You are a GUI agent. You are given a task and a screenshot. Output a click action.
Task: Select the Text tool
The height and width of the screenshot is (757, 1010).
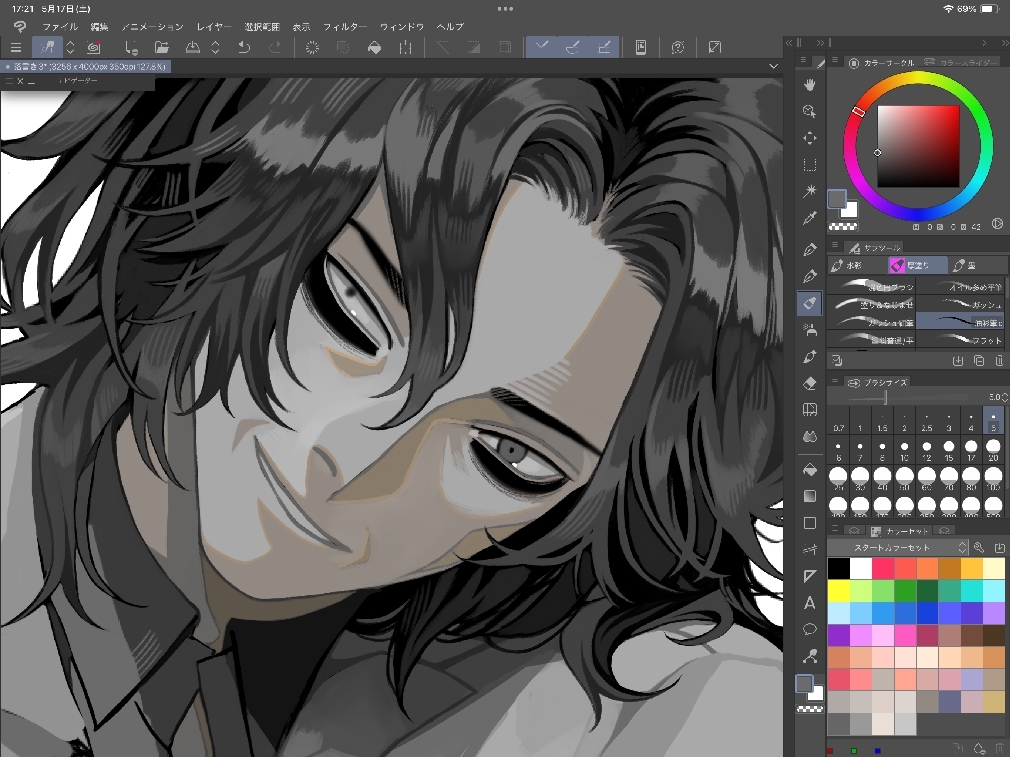810,603
